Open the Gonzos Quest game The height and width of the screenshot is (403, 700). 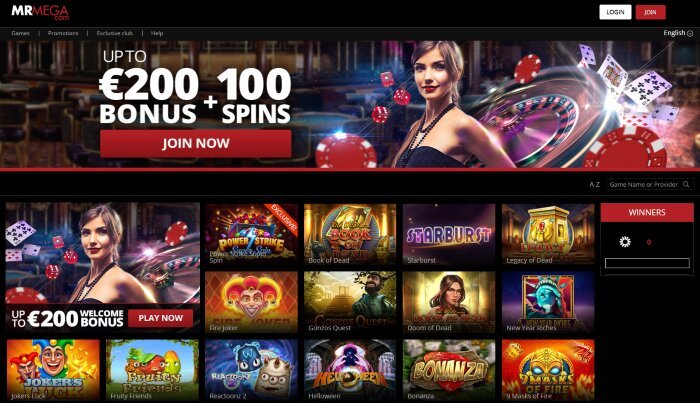click(x=350, y=302)
